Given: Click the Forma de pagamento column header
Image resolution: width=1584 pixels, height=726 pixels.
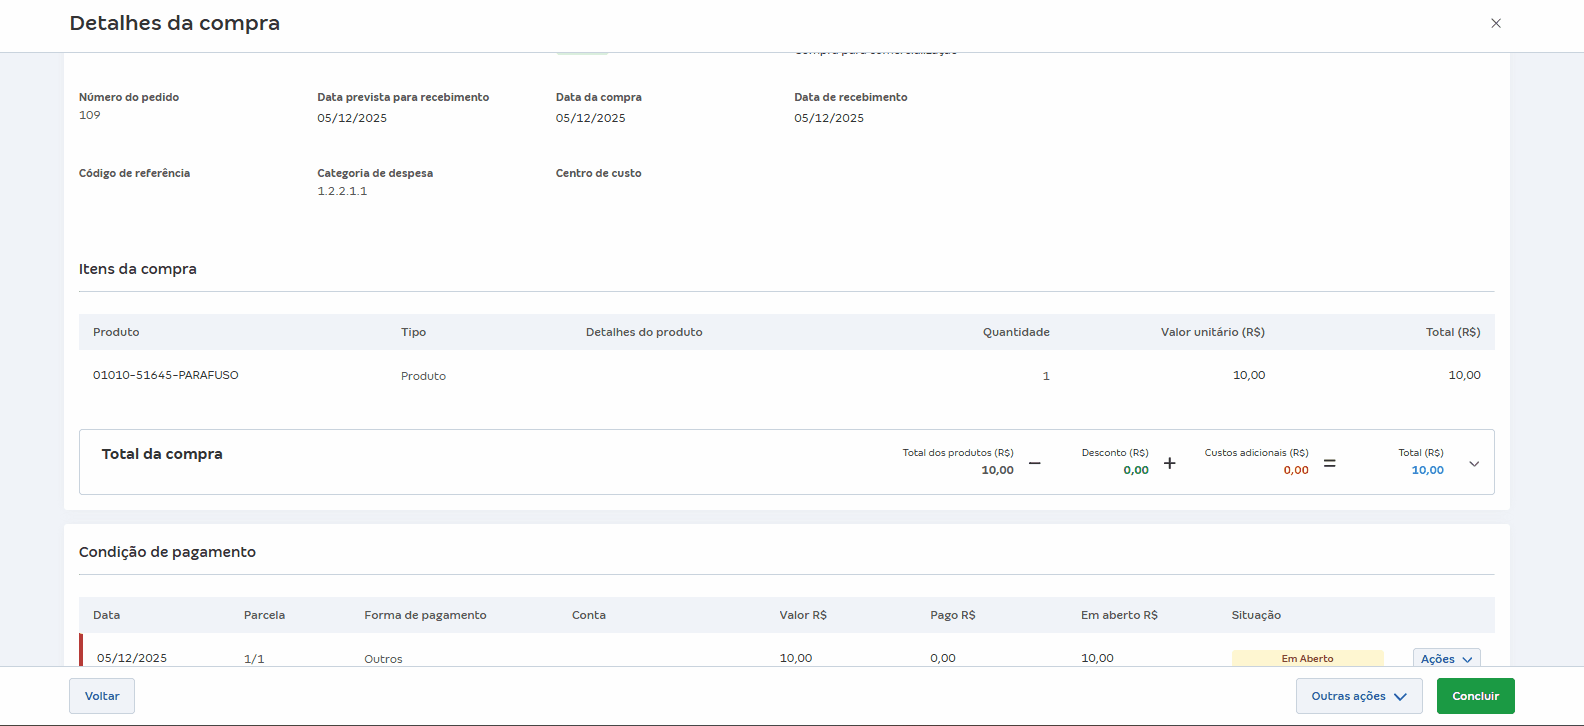Looking at the screenshot, I should coord(425,615).
